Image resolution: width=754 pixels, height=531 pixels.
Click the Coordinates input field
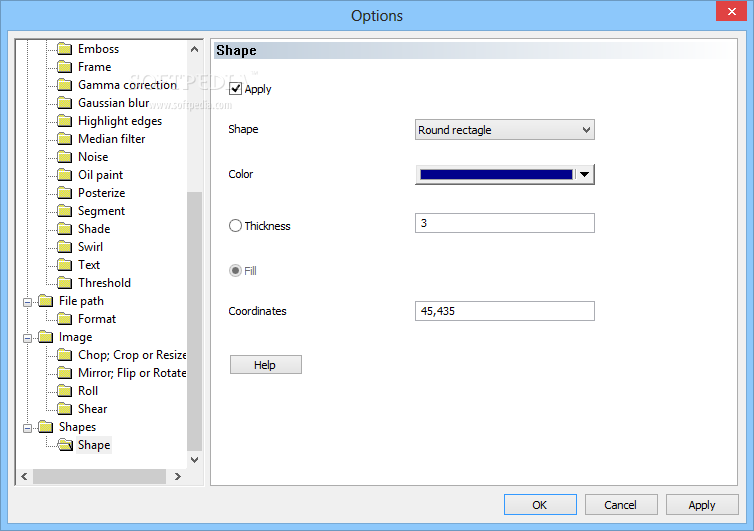504,311
